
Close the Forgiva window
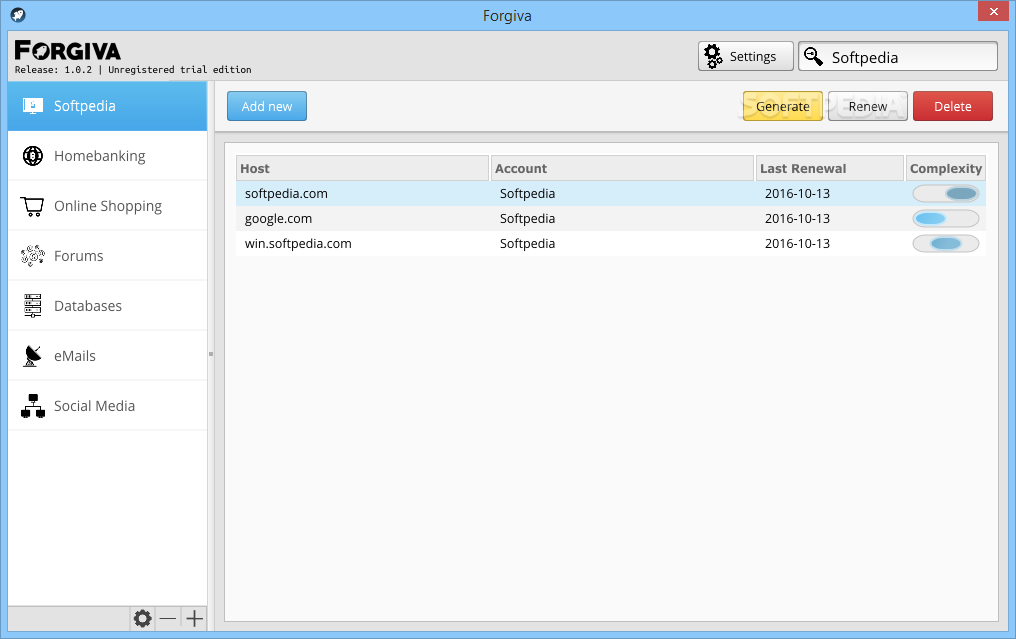993,11
